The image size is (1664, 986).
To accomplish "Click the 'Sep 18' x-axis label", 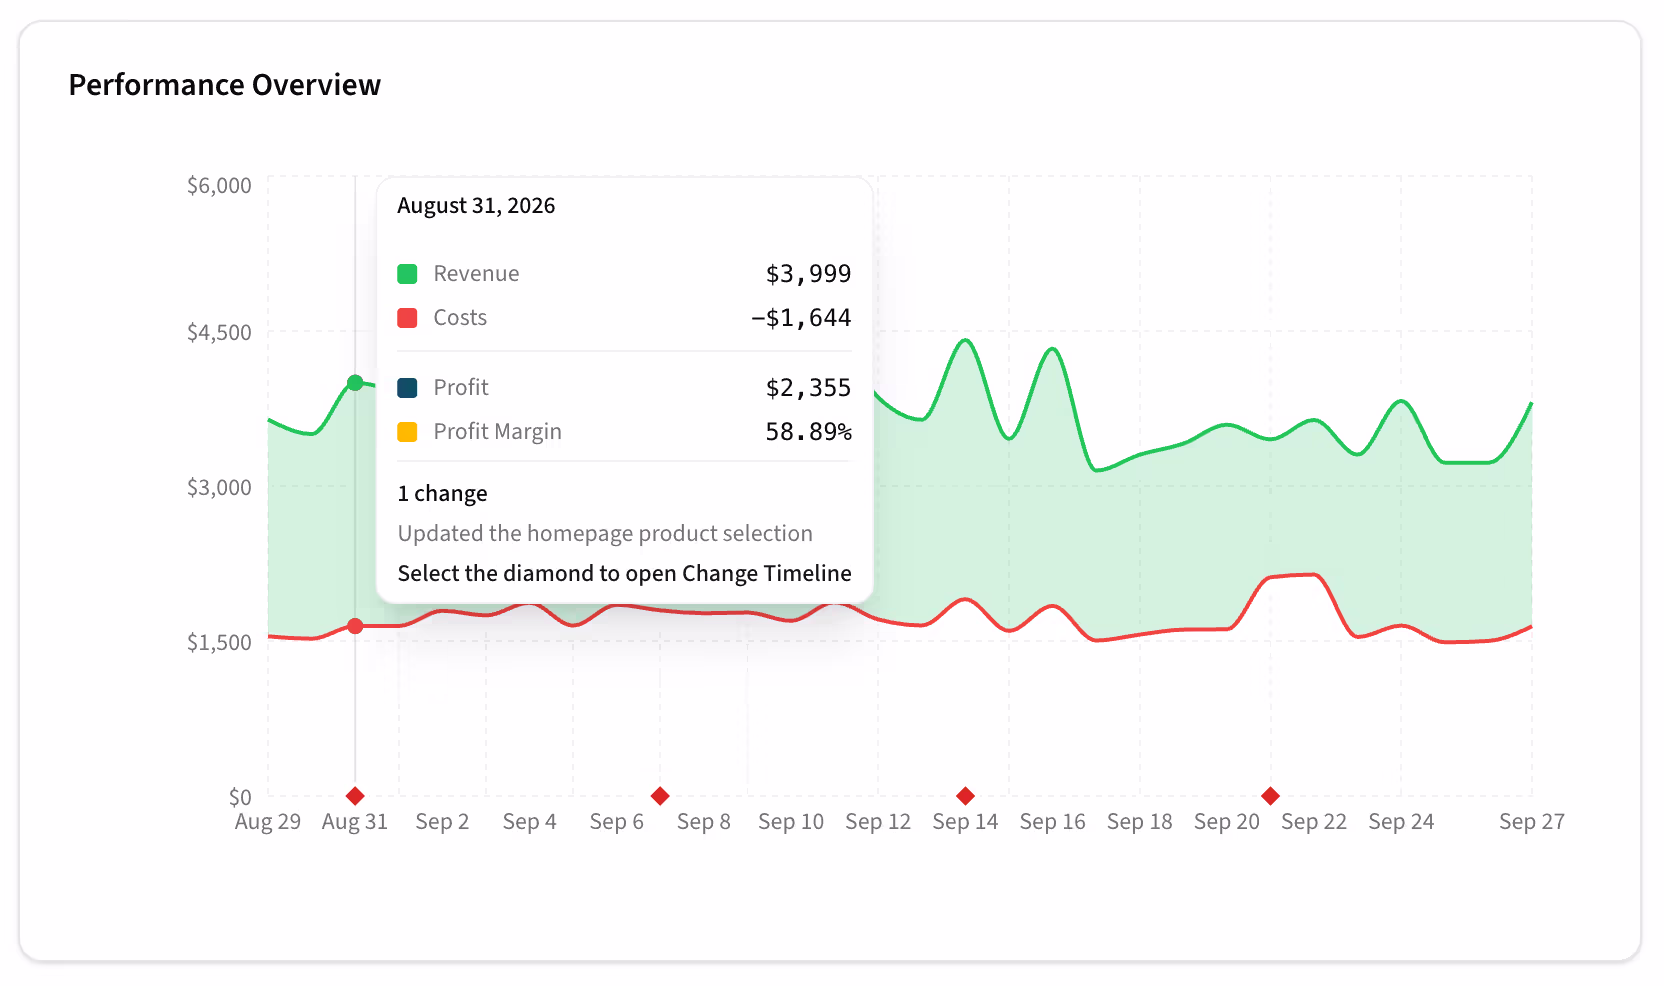I will pos(1140,822).
